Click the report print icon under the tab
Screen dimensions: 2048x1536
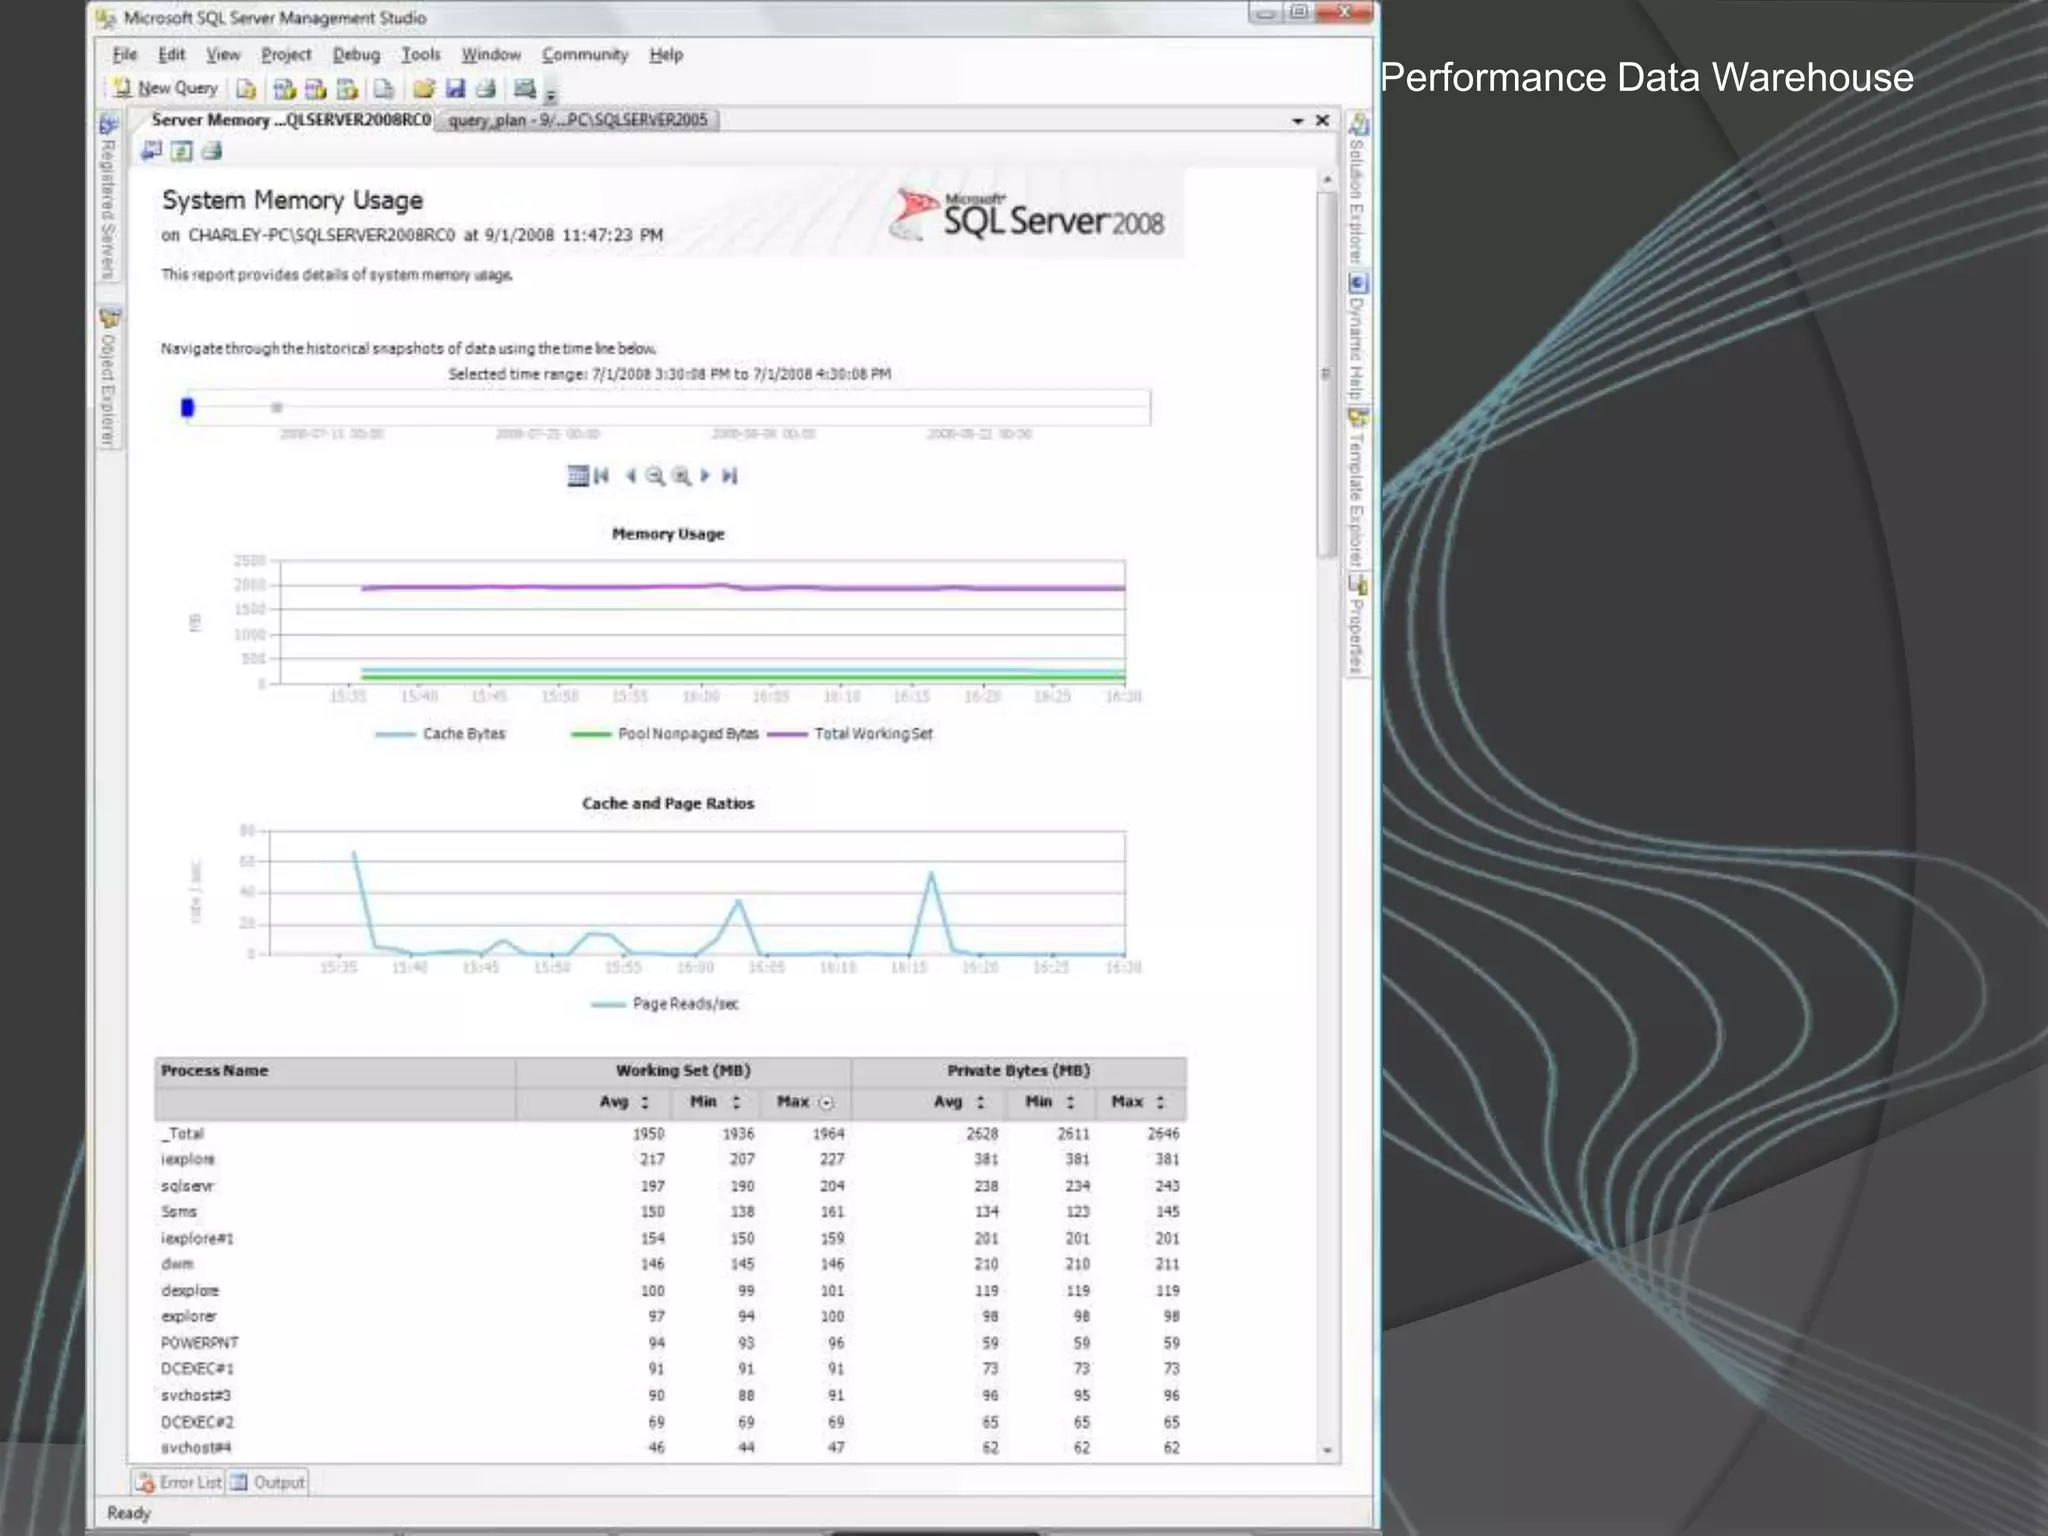[x=211, y=151]
